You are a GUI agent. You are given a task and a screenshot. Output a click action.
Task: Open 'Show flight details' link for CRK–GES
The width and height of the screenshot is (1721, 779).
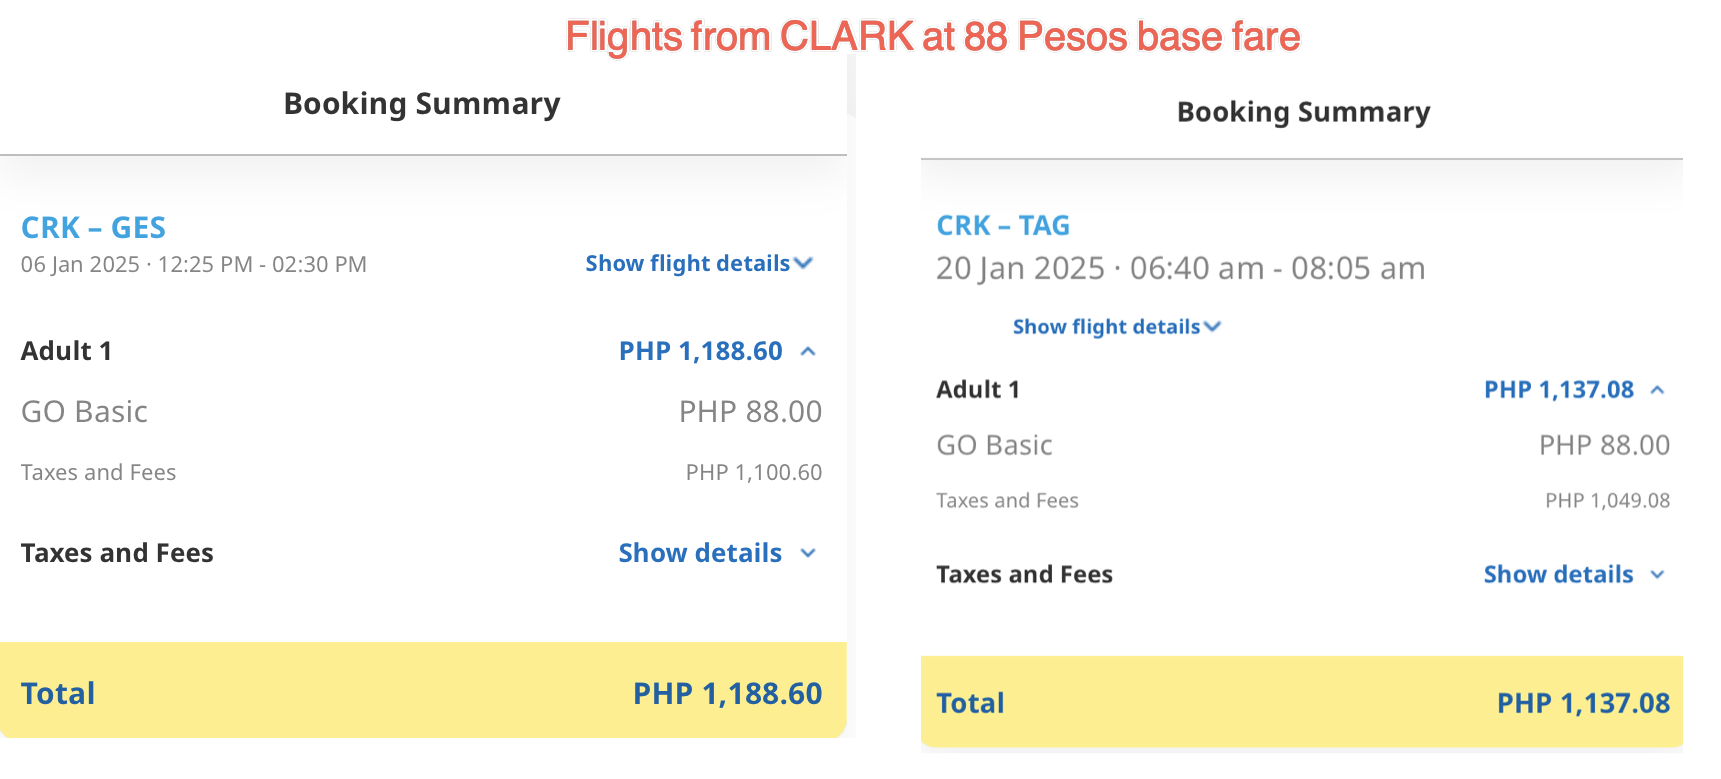[687, 264]
